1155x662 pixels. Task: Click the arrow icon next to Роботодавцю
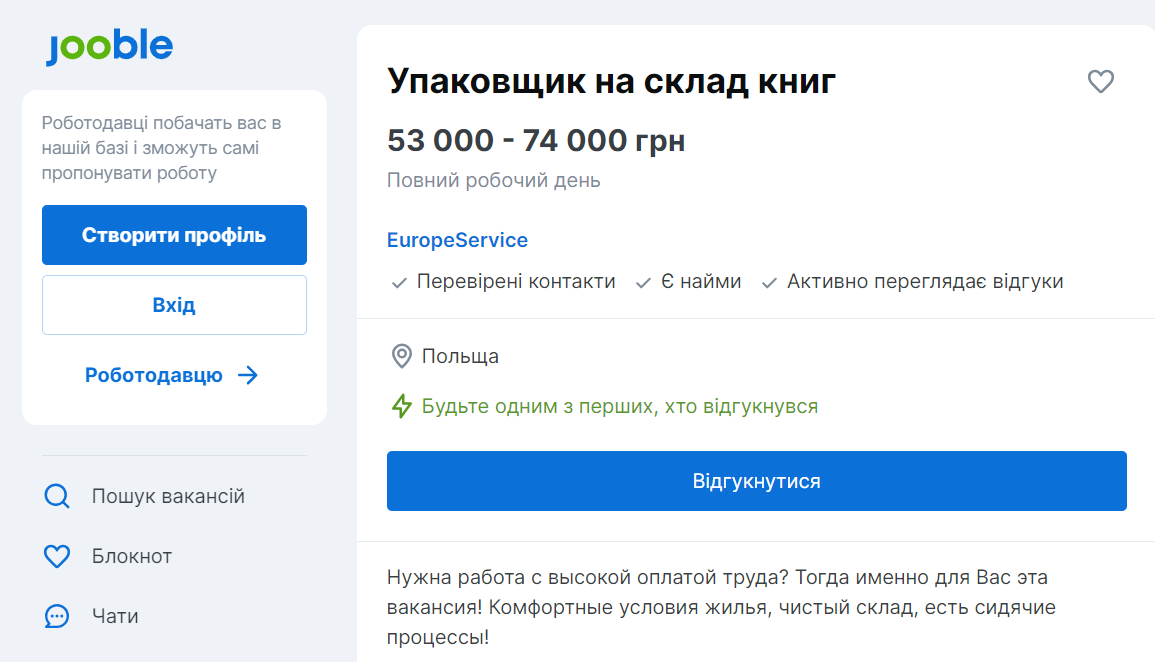tap(249, 375)
